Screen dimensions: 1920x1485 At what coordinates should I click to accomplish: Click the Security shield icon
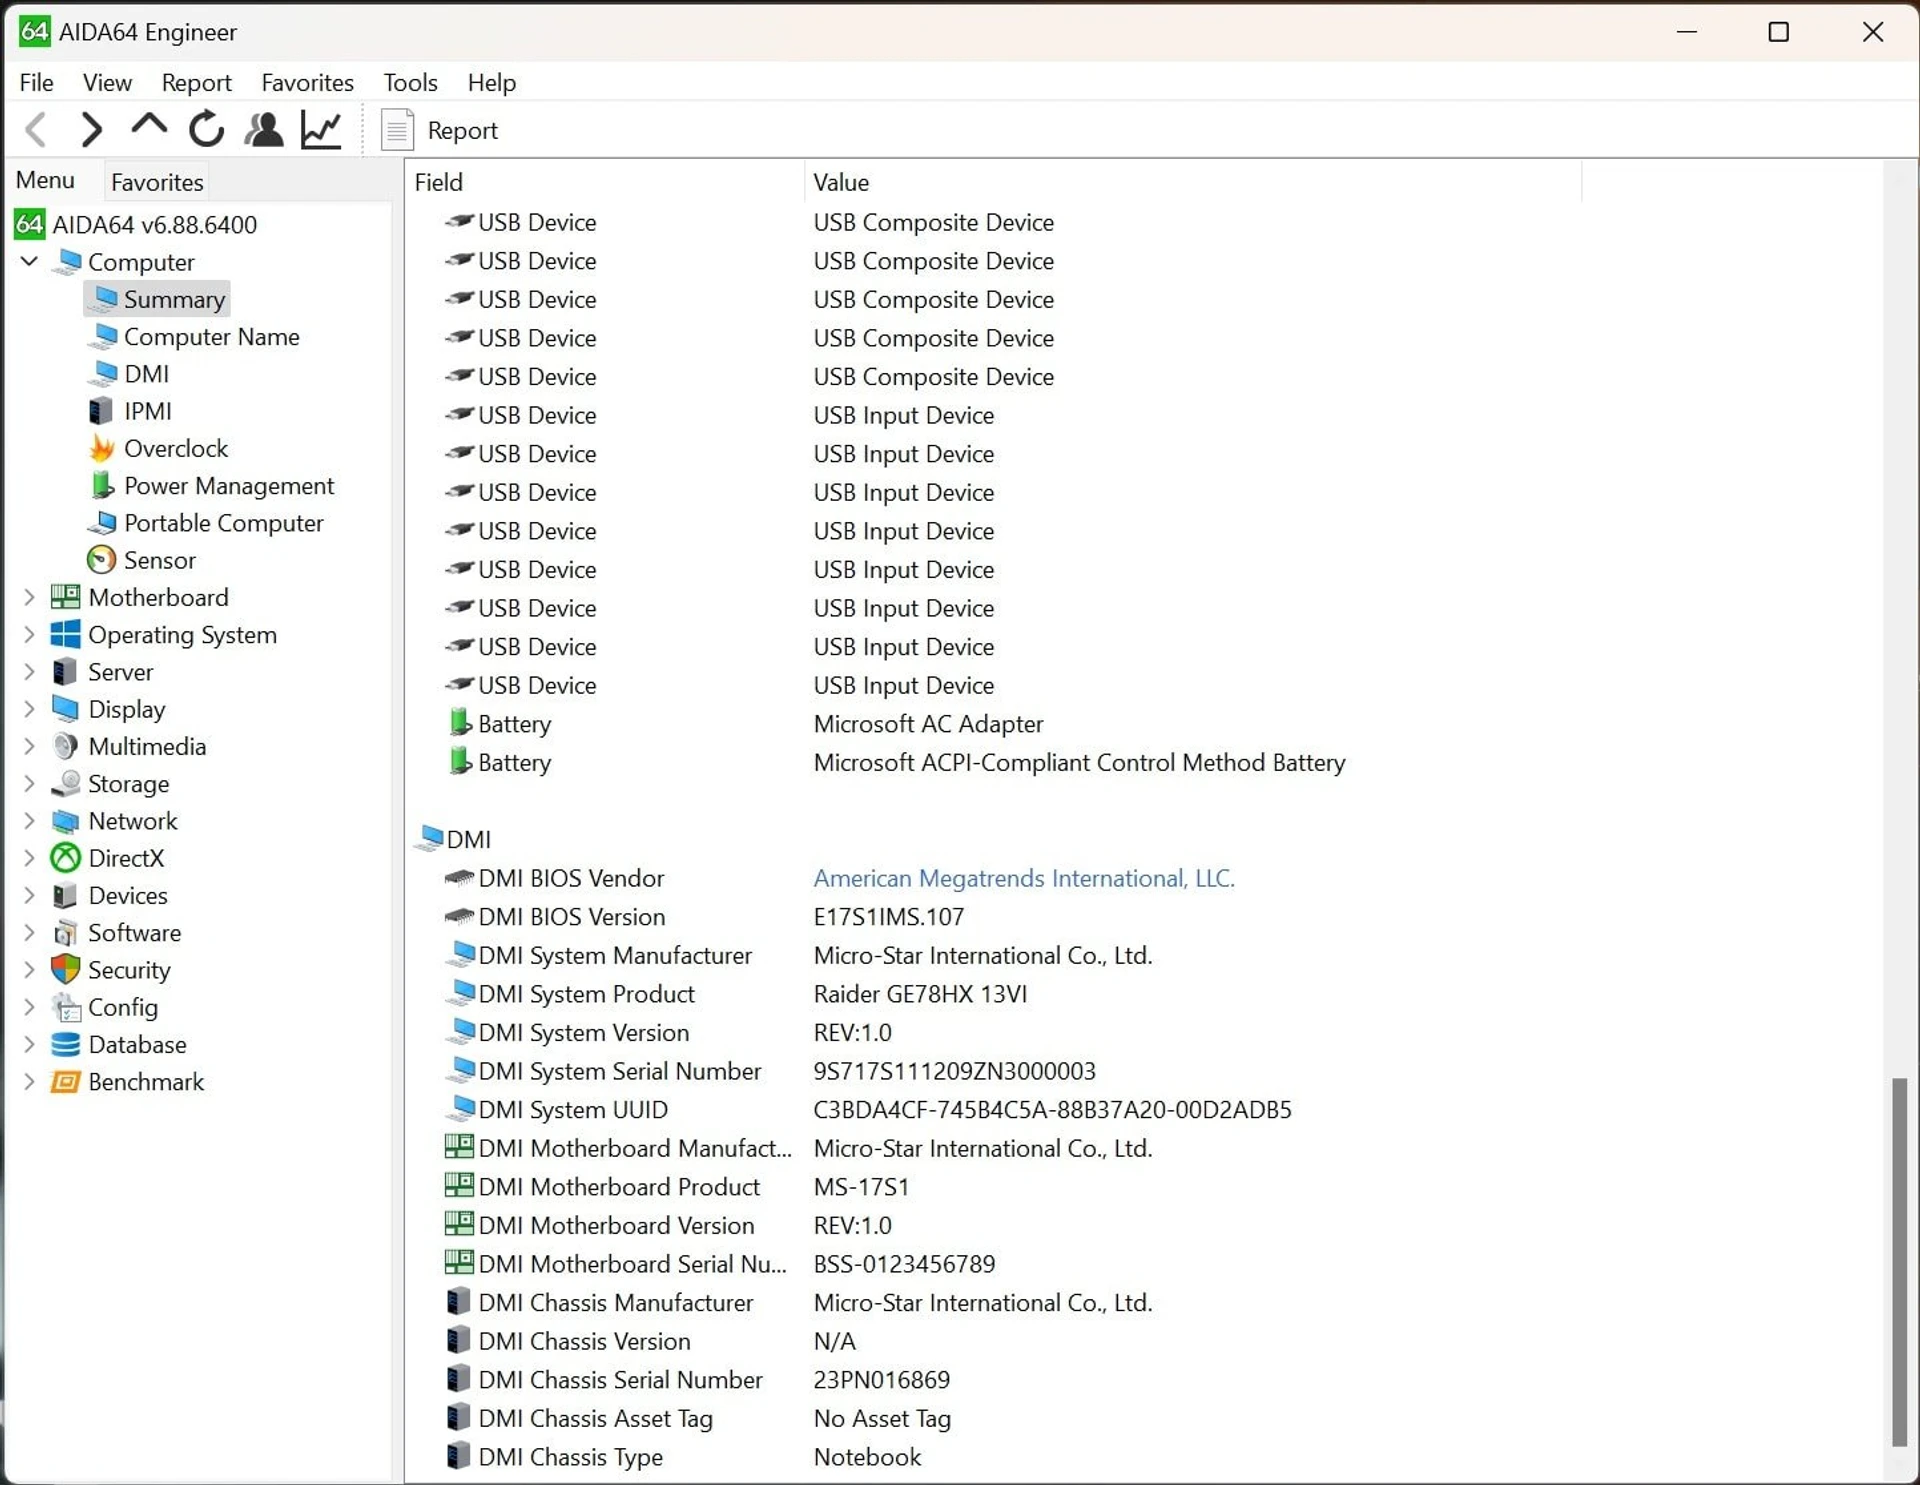click(x=65, y=969)
